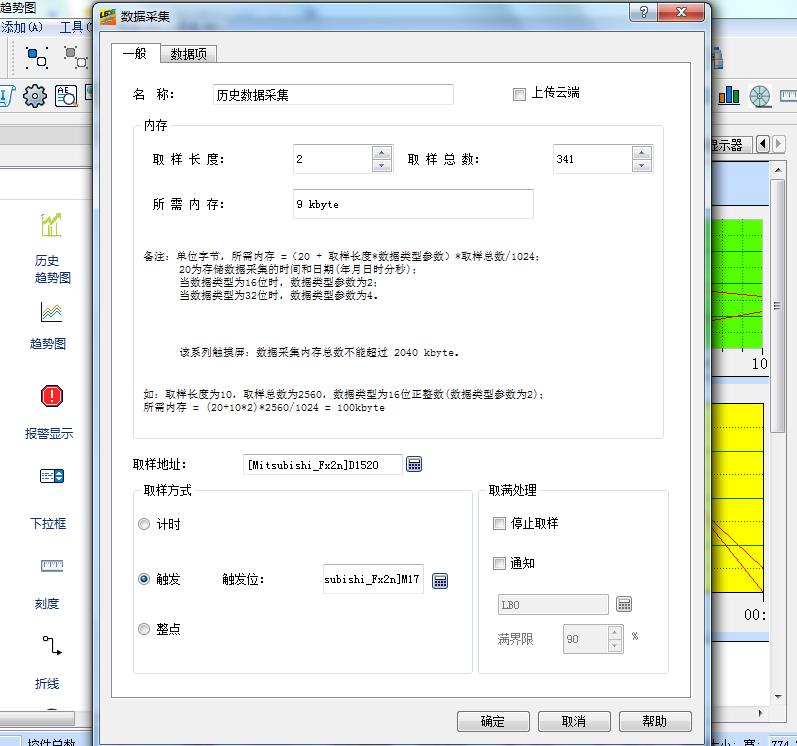Click the 取样长度 value field
The image size is (797, 746).
[x=333, y=159]
